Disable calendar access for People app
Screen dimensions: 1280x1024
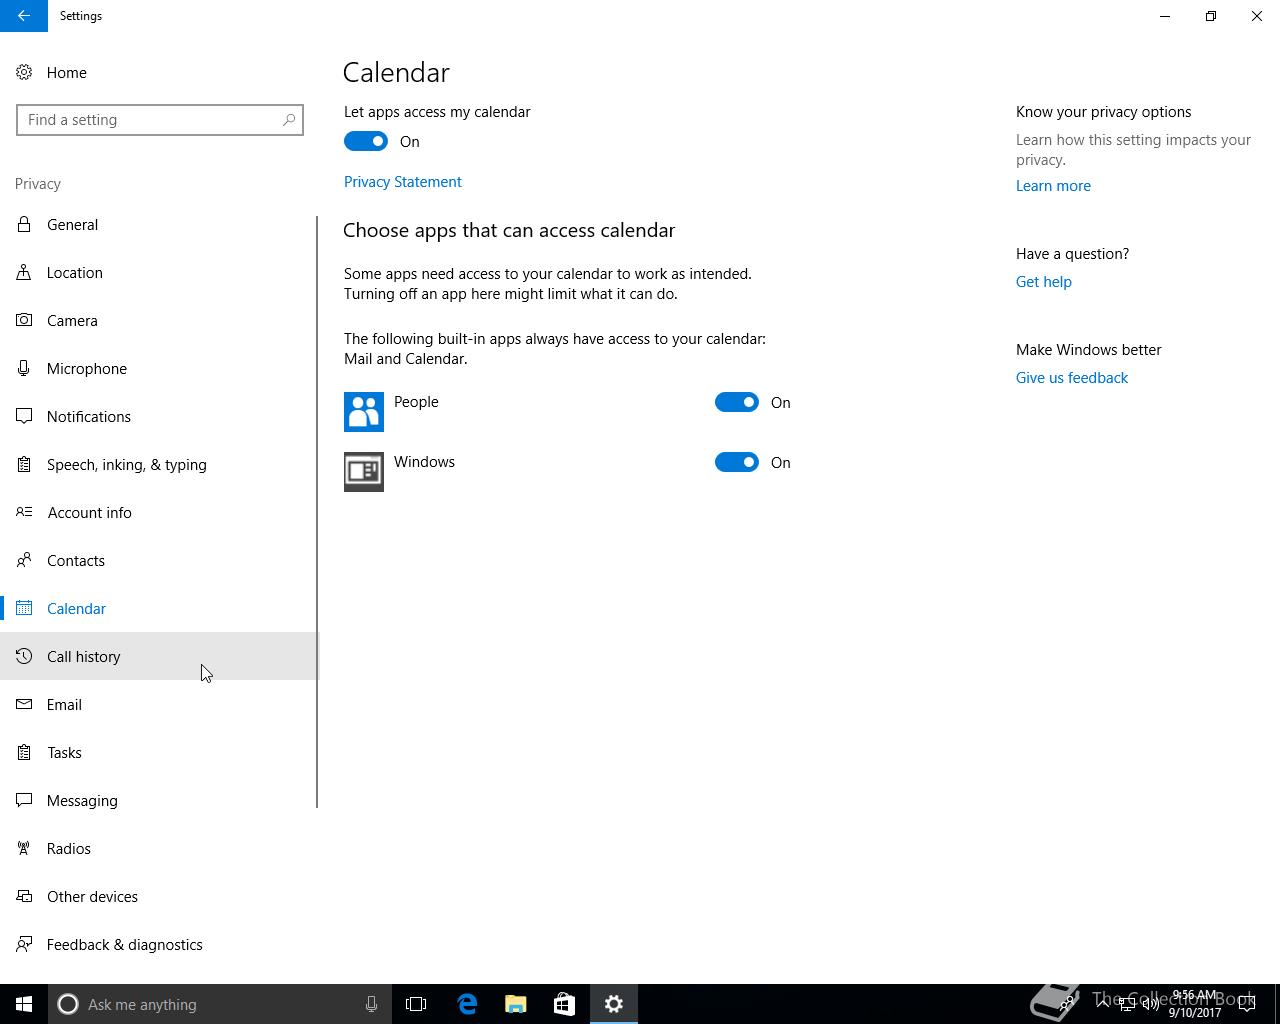tap(737, 402)
